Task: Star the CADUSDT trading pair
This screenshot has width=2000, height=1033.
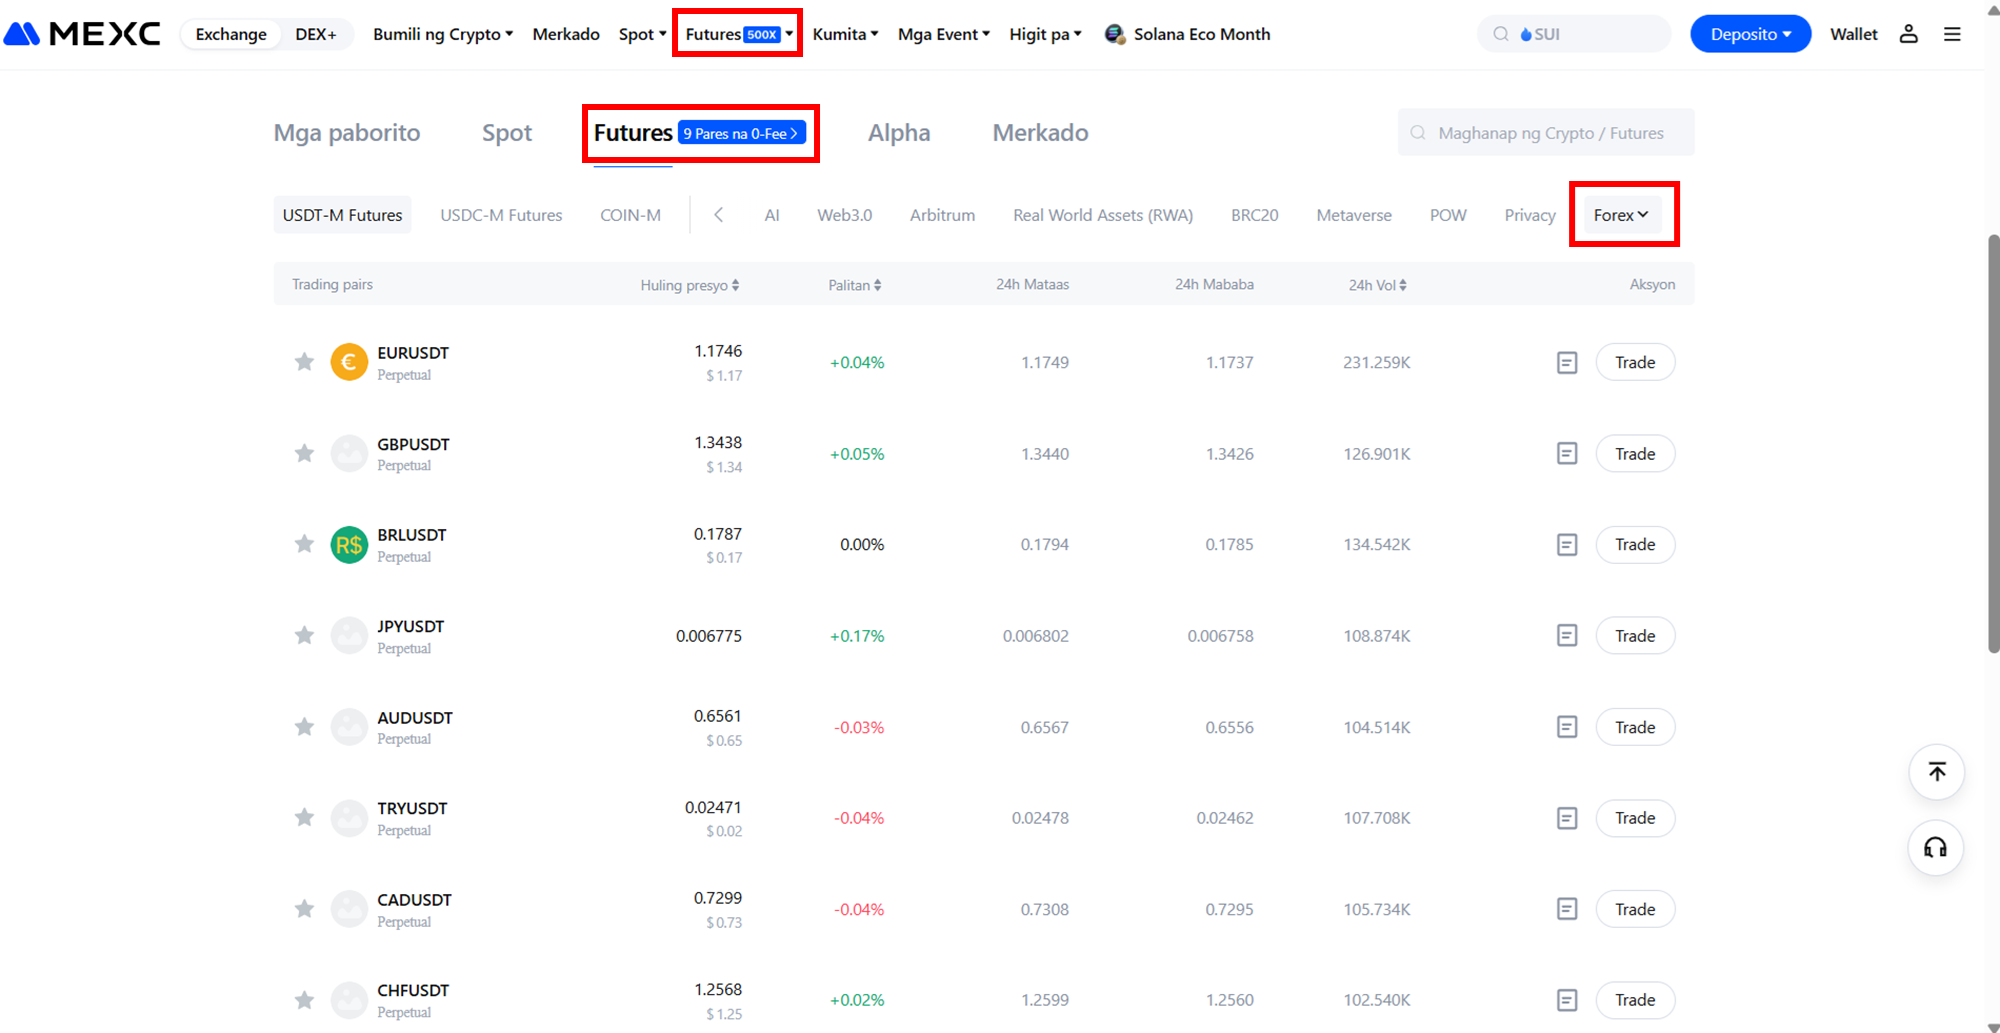Action: coord(304,909)
